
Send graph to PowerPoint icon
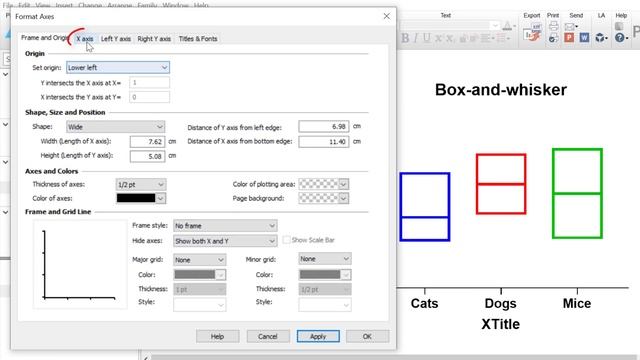(x=569, y=38)
